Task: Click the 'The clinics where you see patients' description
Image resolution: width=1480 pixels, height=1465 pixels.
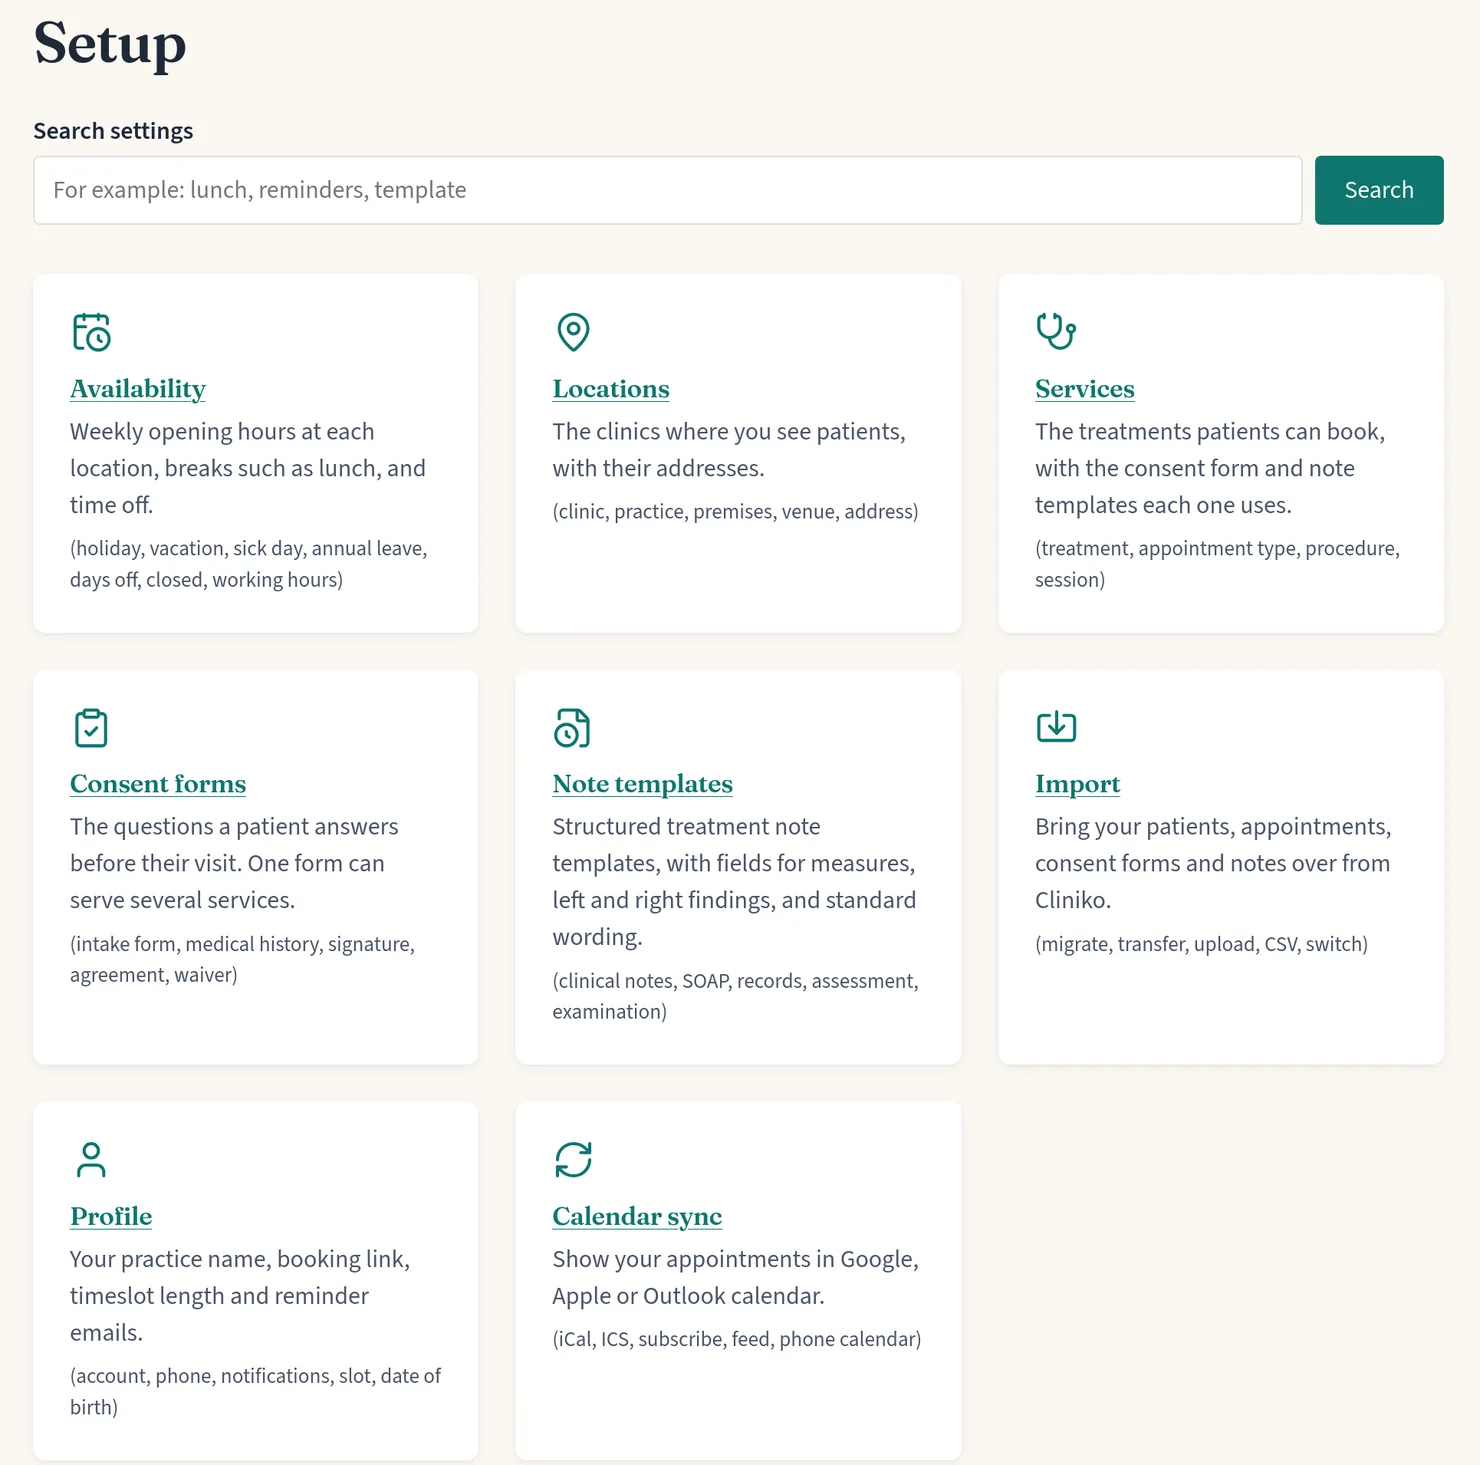Action: click(x=729, y=450)
